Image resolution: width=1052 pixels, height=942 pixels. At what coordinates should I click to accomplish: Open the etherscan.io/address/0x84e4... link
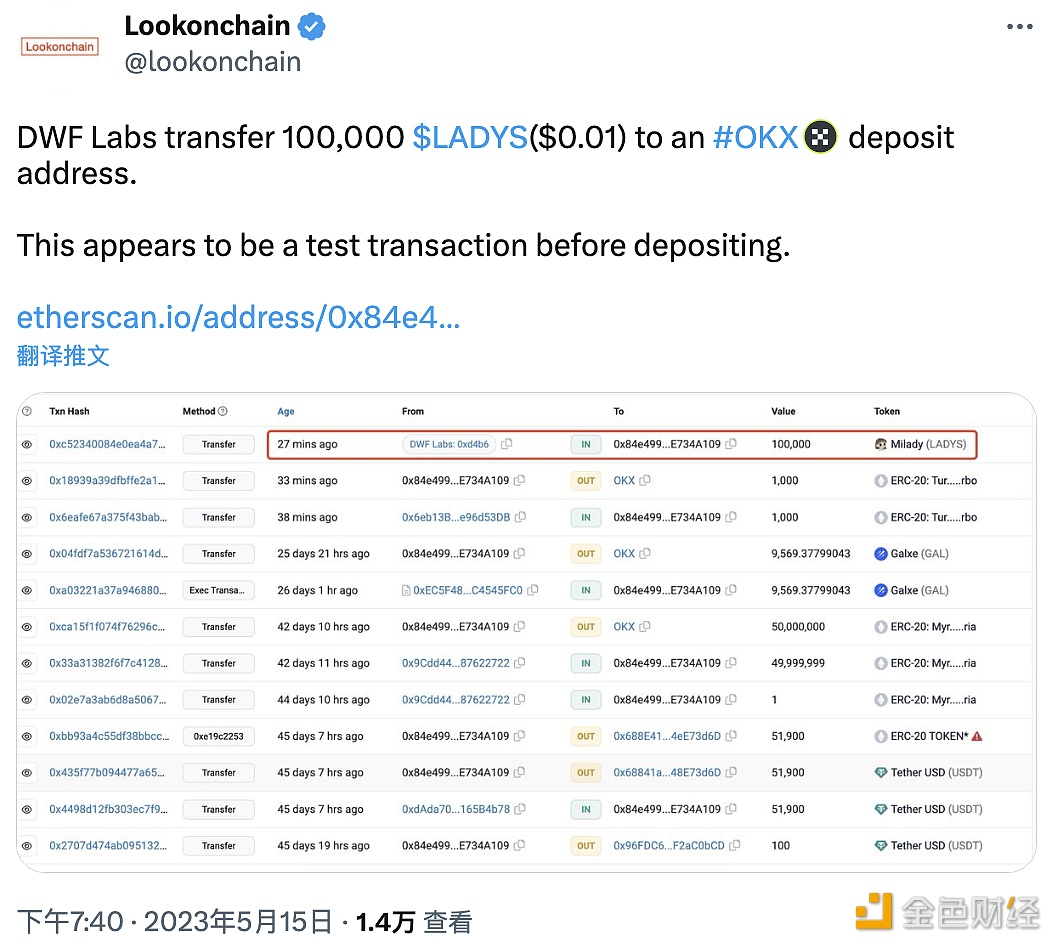pyautogui.click(x=238, y=318)
